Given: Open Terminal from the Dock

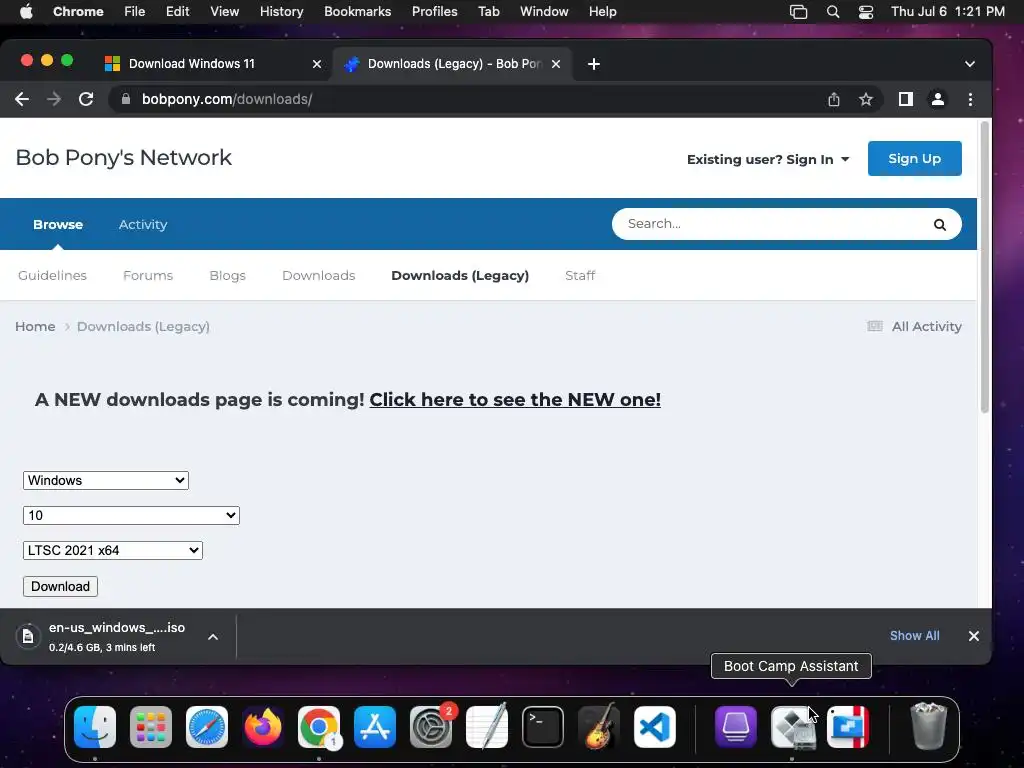Looking at the screenshot, I should click(x=543, y=727).
